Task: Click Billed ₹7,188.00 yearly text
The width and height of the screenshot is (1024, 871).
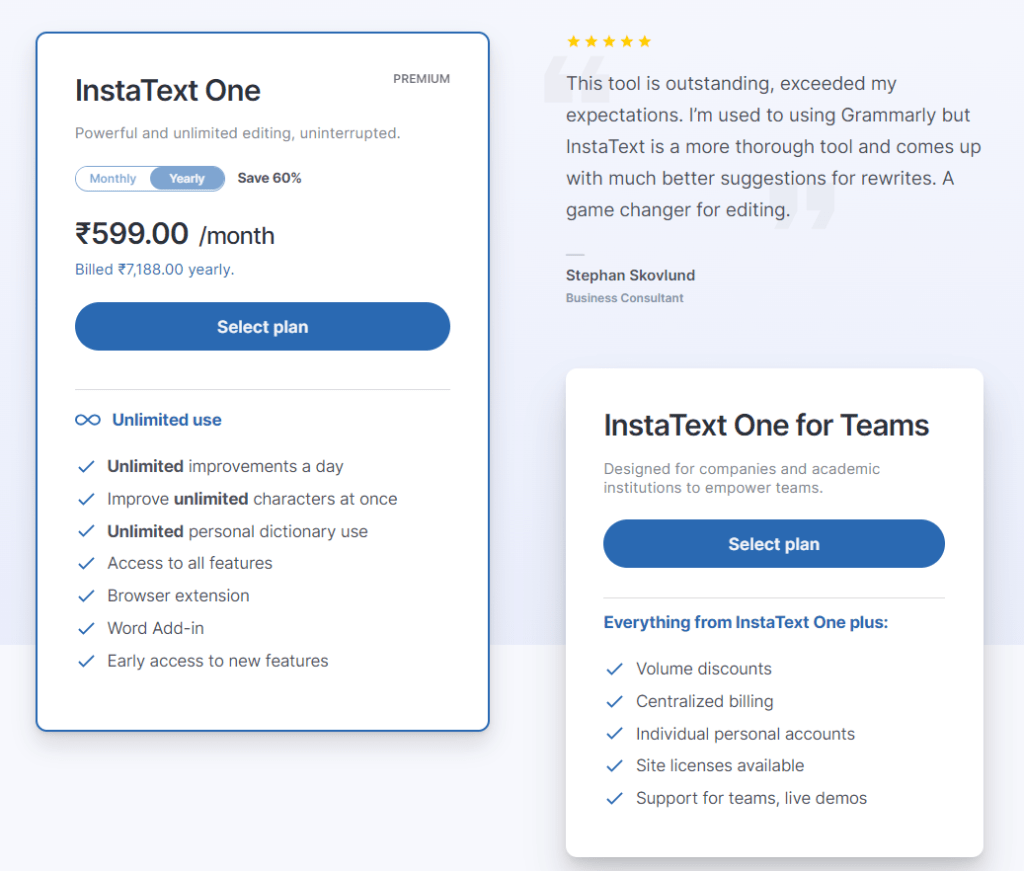Action: 154,270
